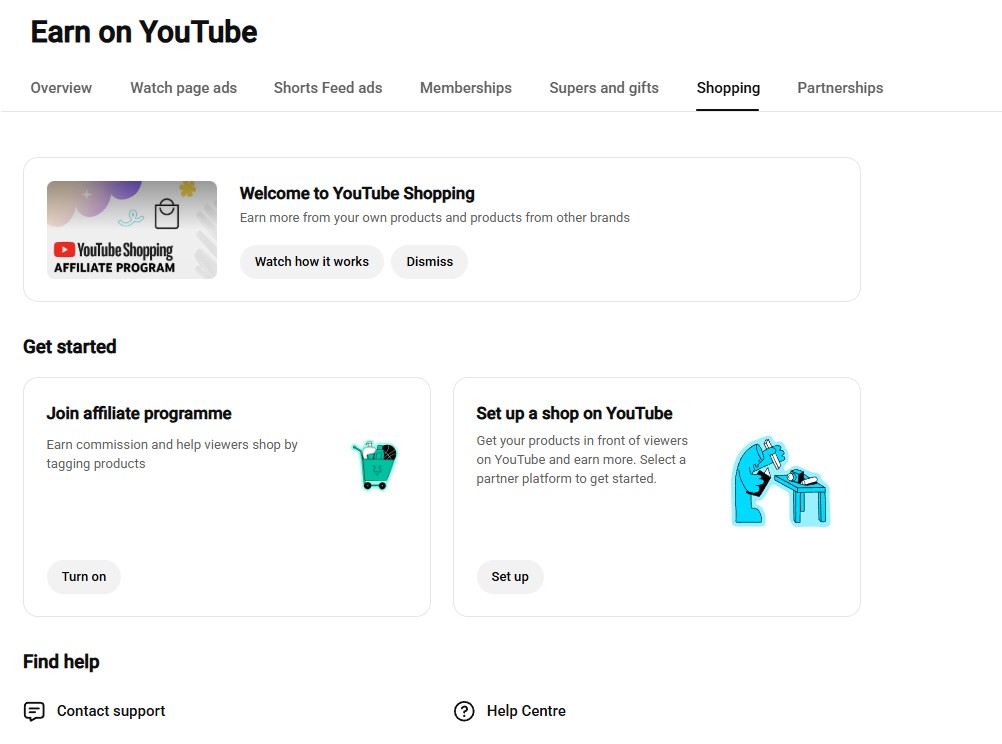Screen dimensions: 1002x744
Task: Click the Contact support chat icon
Action: coord(34,711)
